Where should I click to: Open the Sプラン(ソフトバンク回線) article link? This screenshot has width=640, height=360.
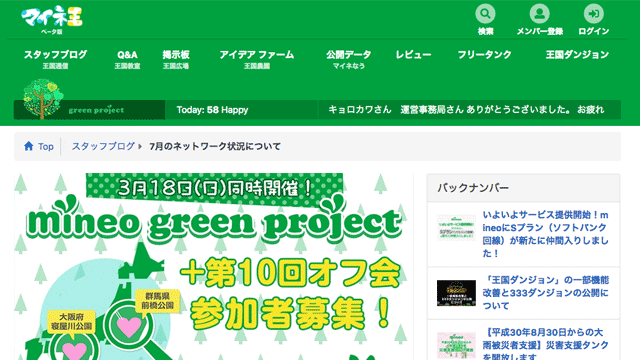545,234
